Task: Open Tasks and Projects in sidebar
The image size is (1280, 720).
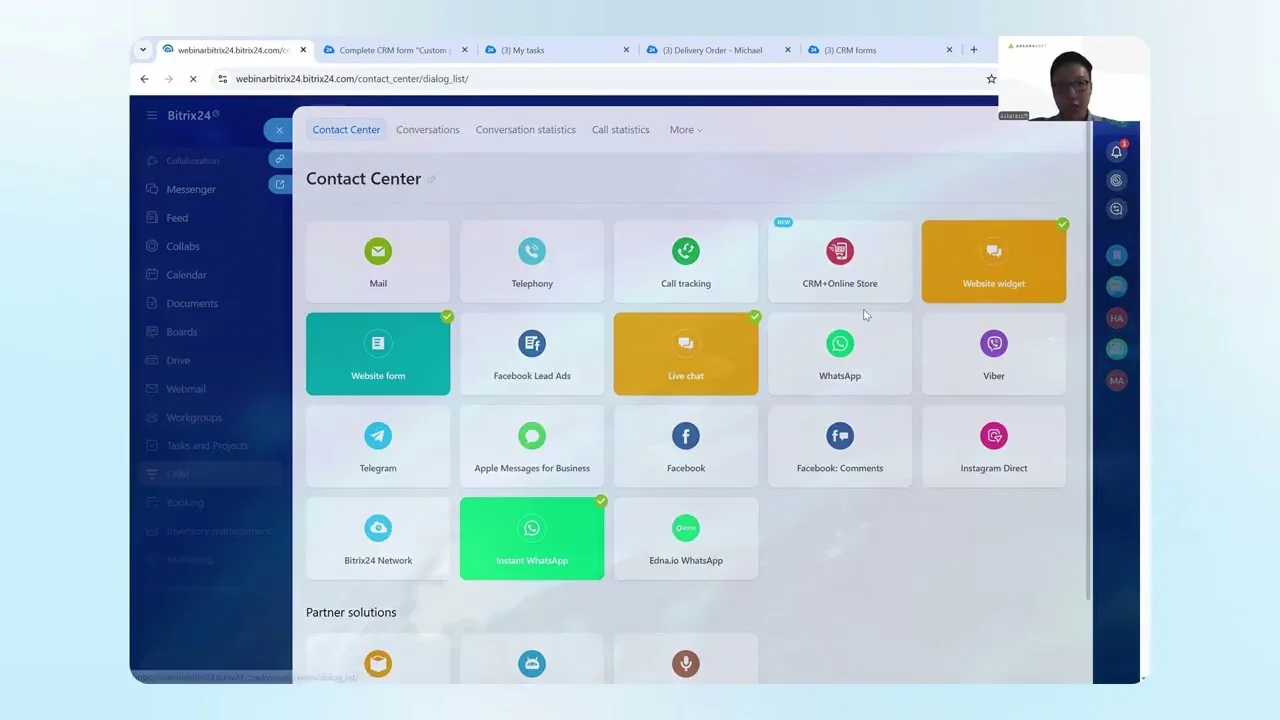Action: coord(207,446)
